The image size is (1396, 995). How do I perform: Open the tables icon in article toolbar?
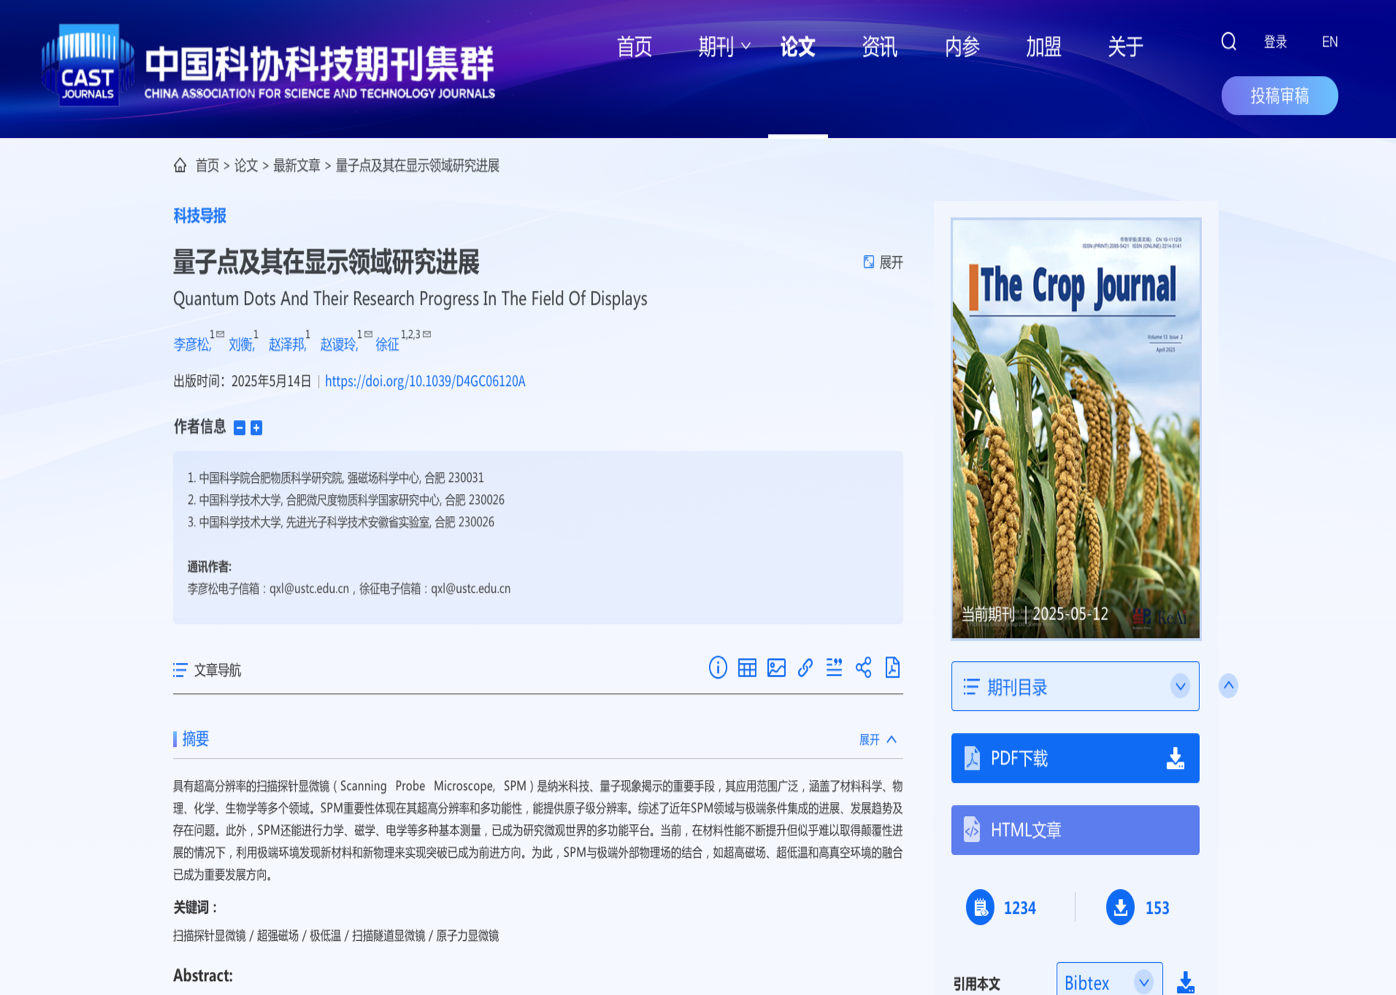click(747, 668)
